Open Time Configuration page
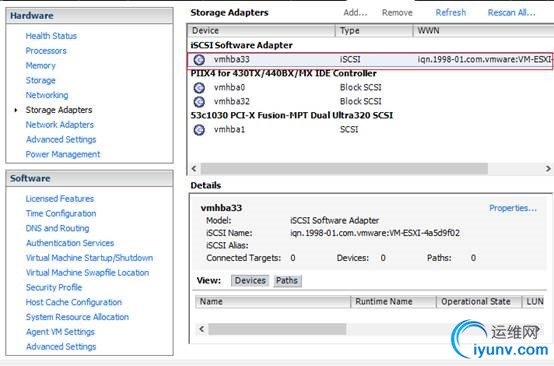Screen dimensions: 554x366 point(61,213)
